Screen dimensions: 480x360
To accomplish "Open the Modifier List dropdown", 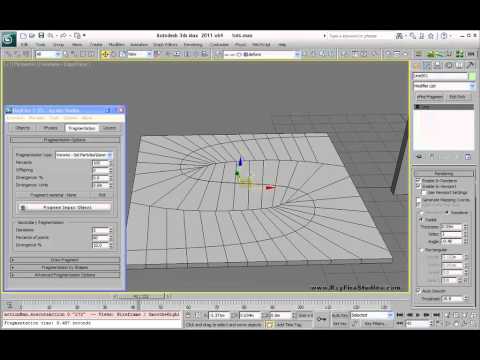I will [444, 86].
